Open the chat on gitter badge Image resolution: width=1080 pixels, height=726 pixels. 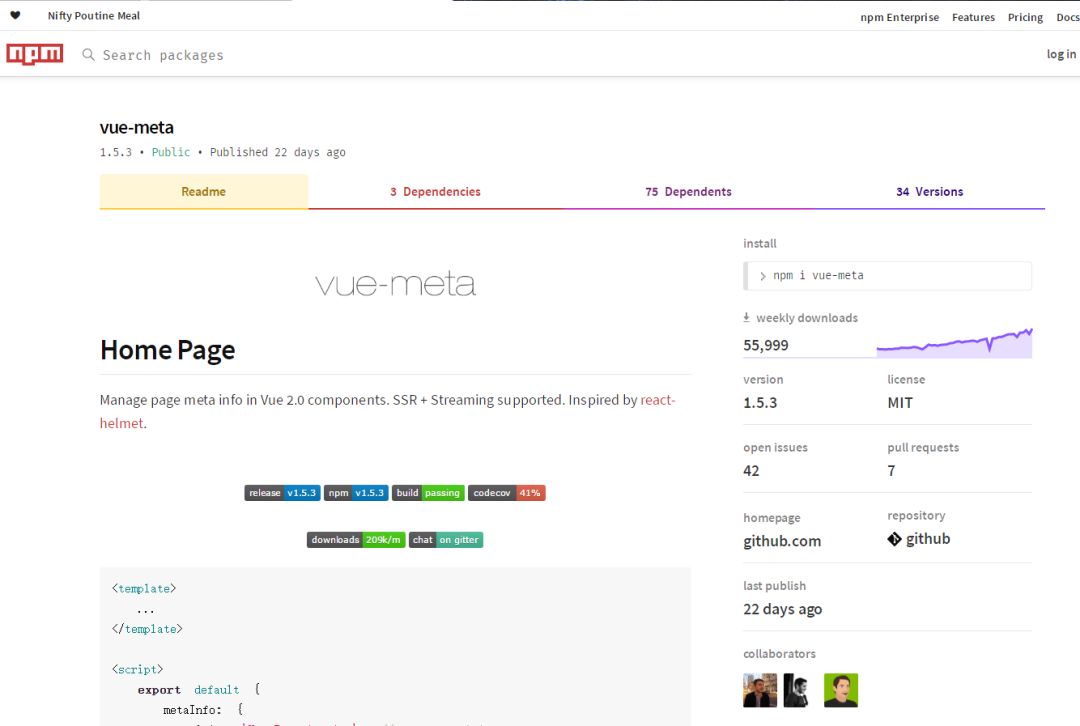coord(446,539)
